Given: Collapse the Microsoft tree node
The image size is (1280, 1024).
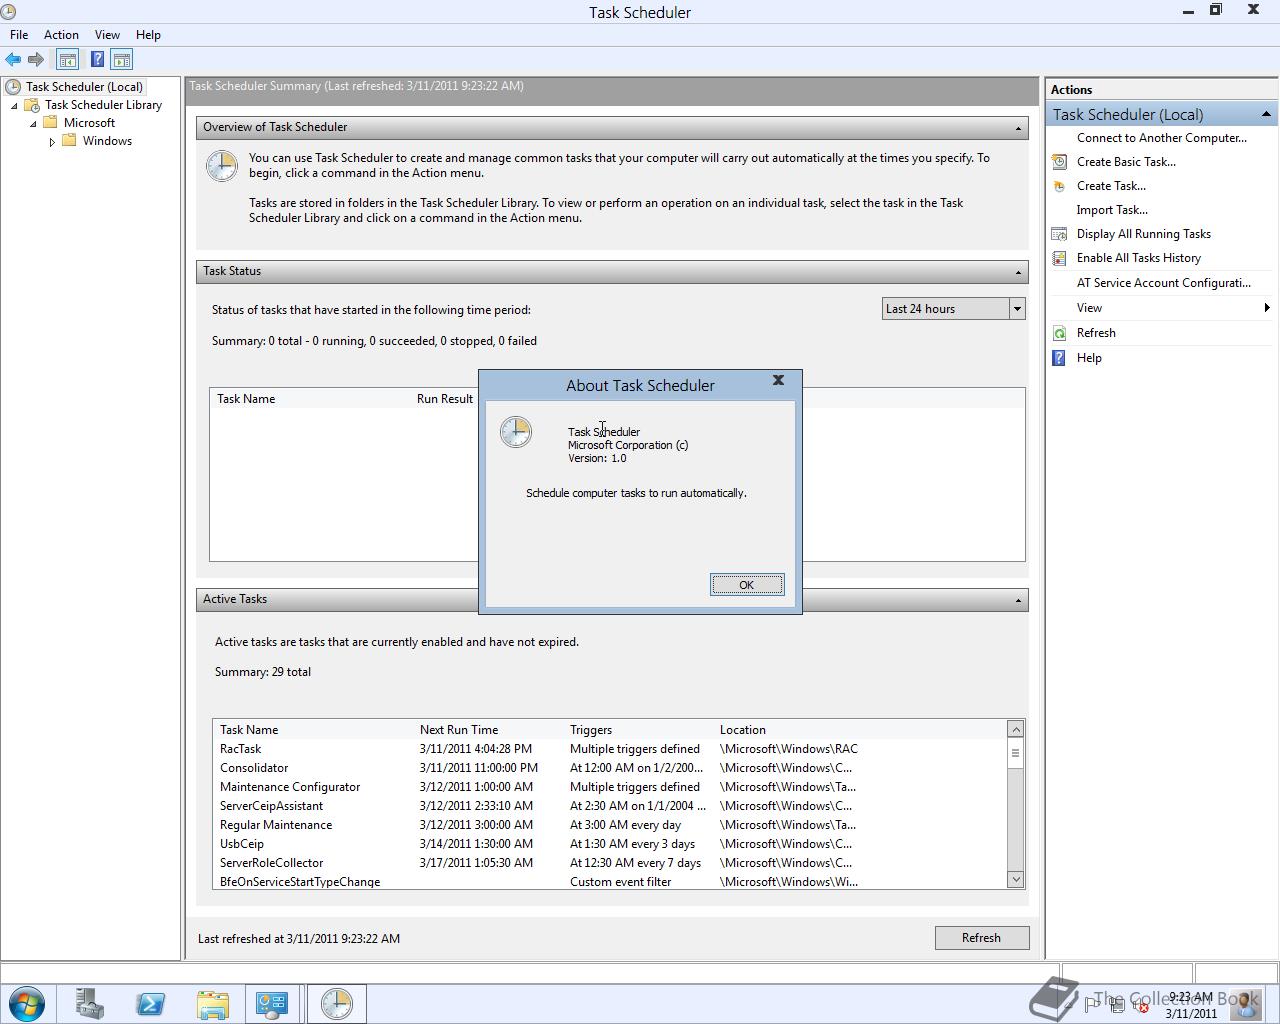Looking at the screenshot, I should coord(33,124).
